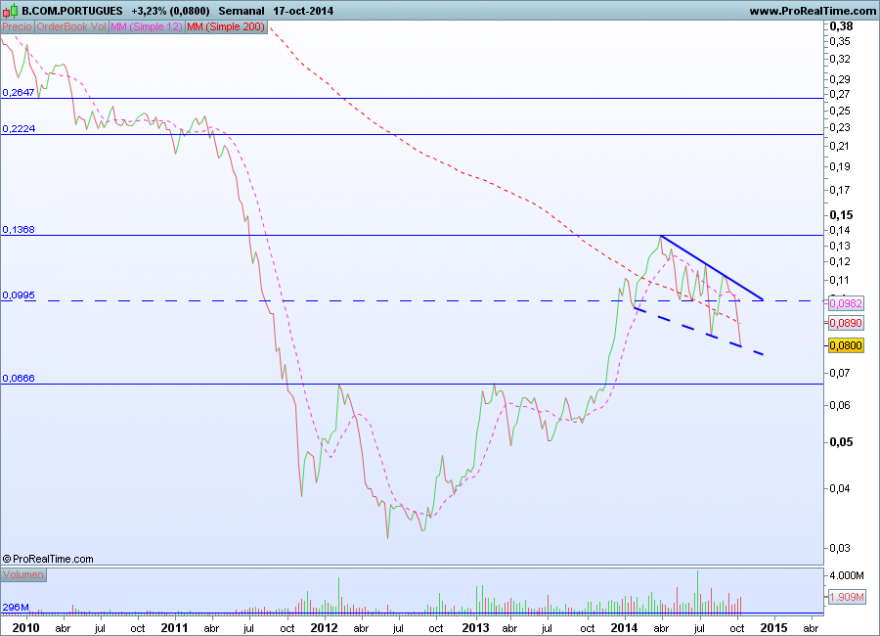Select the 0,1368 horizontal level label
The width and height of the screenshot is (880, 636).
pos(19,230)
